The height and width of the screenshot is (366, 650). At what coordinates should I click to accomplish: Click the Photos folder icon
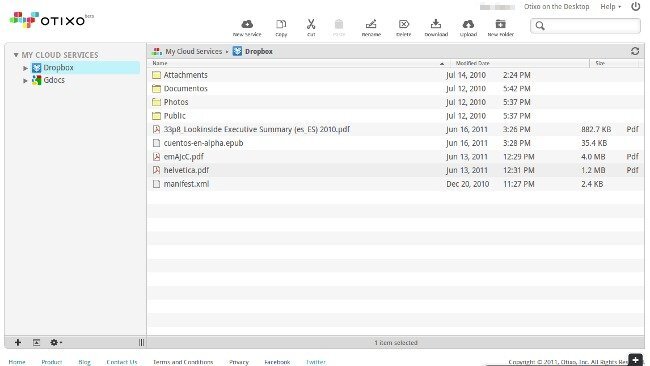[x=156, y=102]
